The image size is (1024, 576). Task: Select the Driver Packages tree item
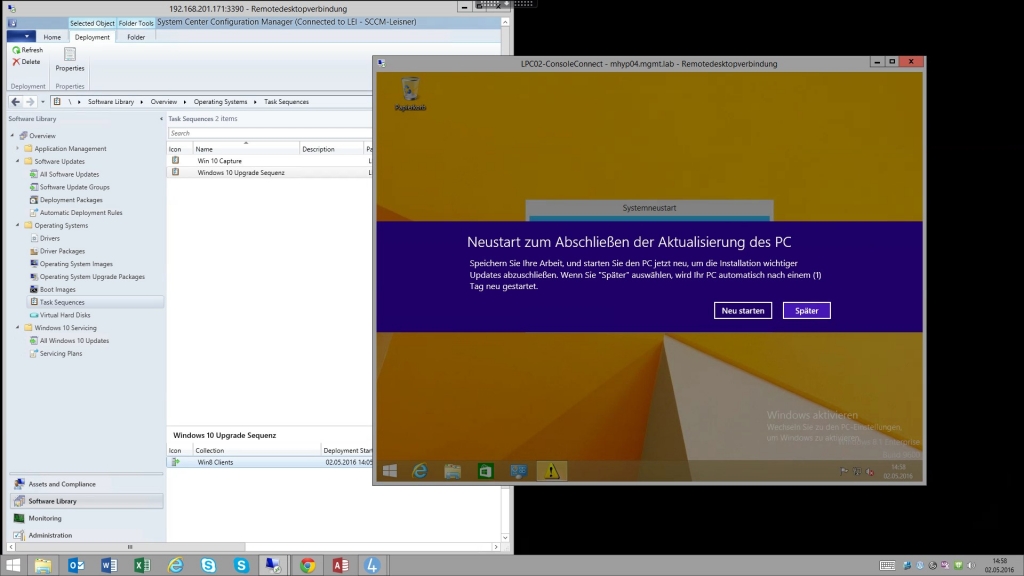click(62, 251)
